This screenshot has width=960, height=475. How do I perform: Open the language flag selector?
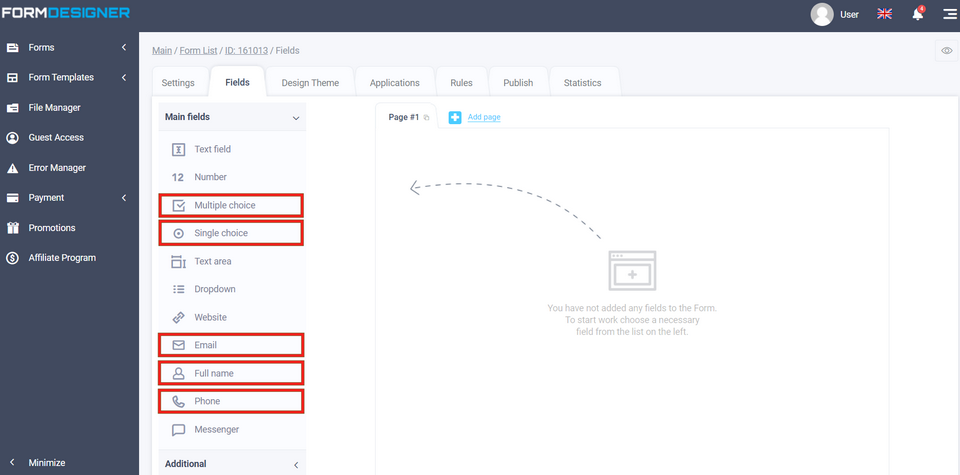(x=884, y=14)
